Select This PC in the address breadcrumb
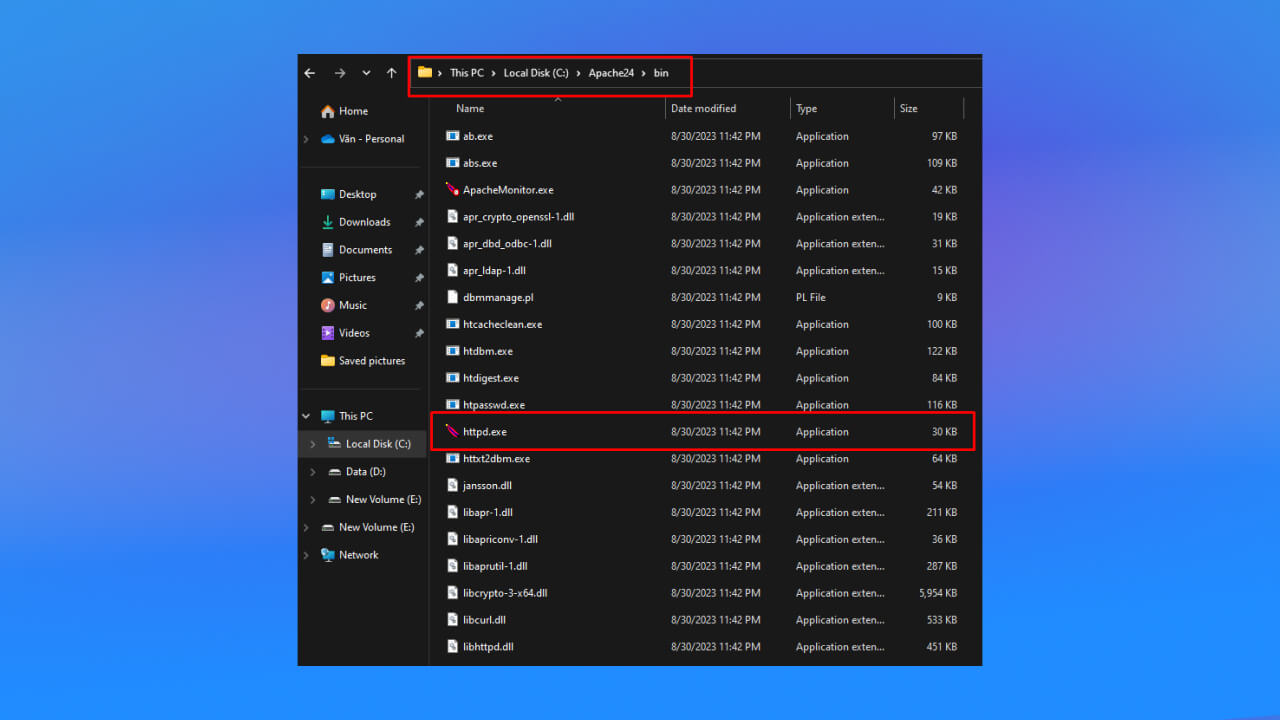1280x720 pixels. pos(466,73)
